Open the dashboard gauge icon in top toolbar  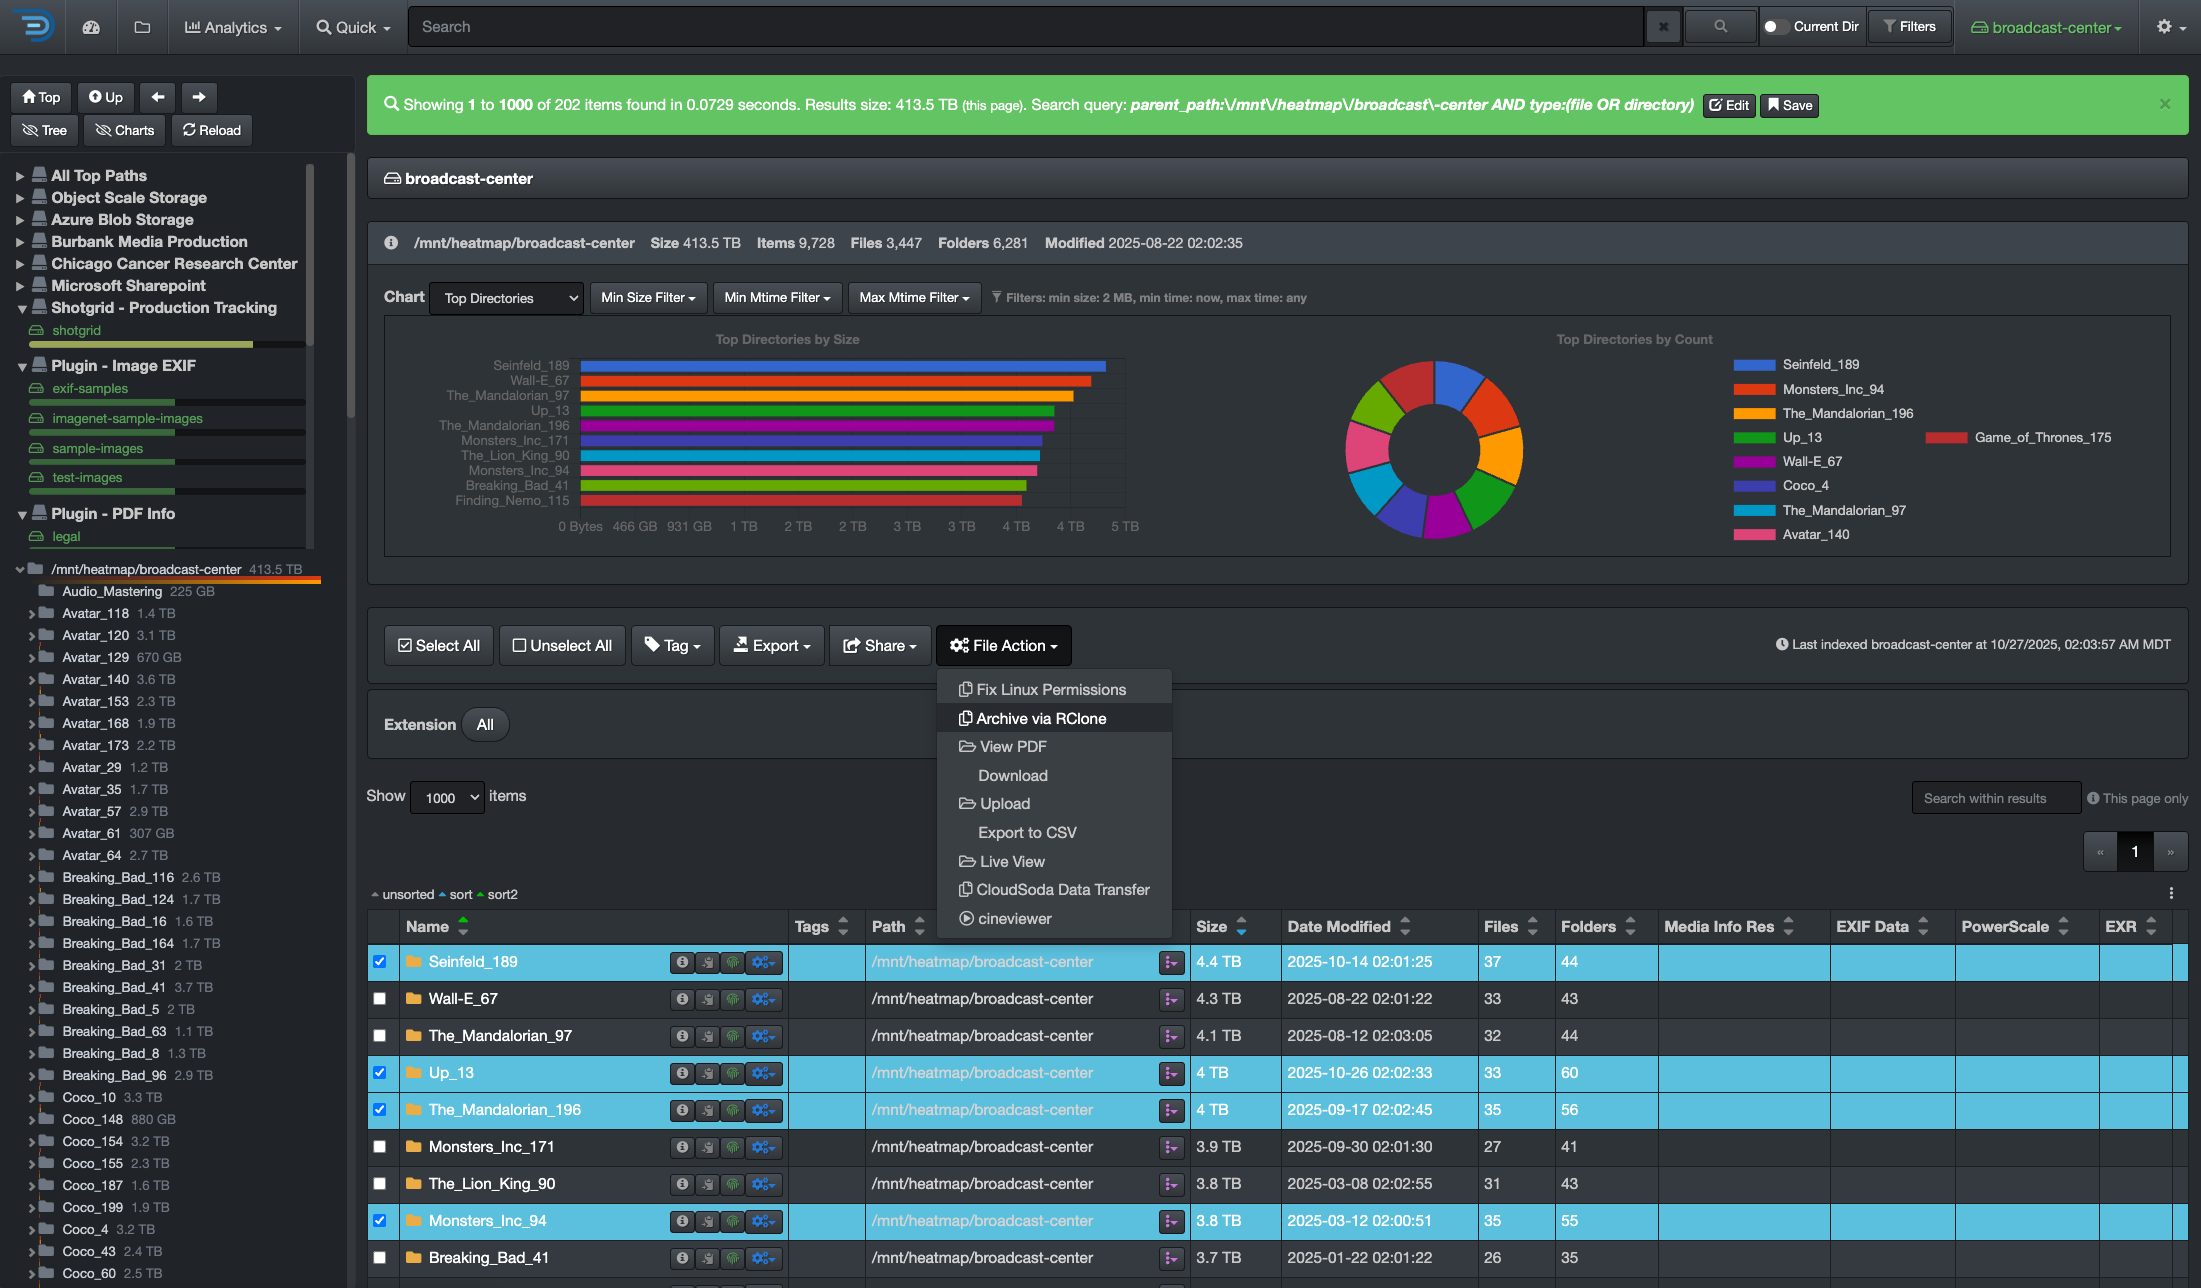[90, 27]
